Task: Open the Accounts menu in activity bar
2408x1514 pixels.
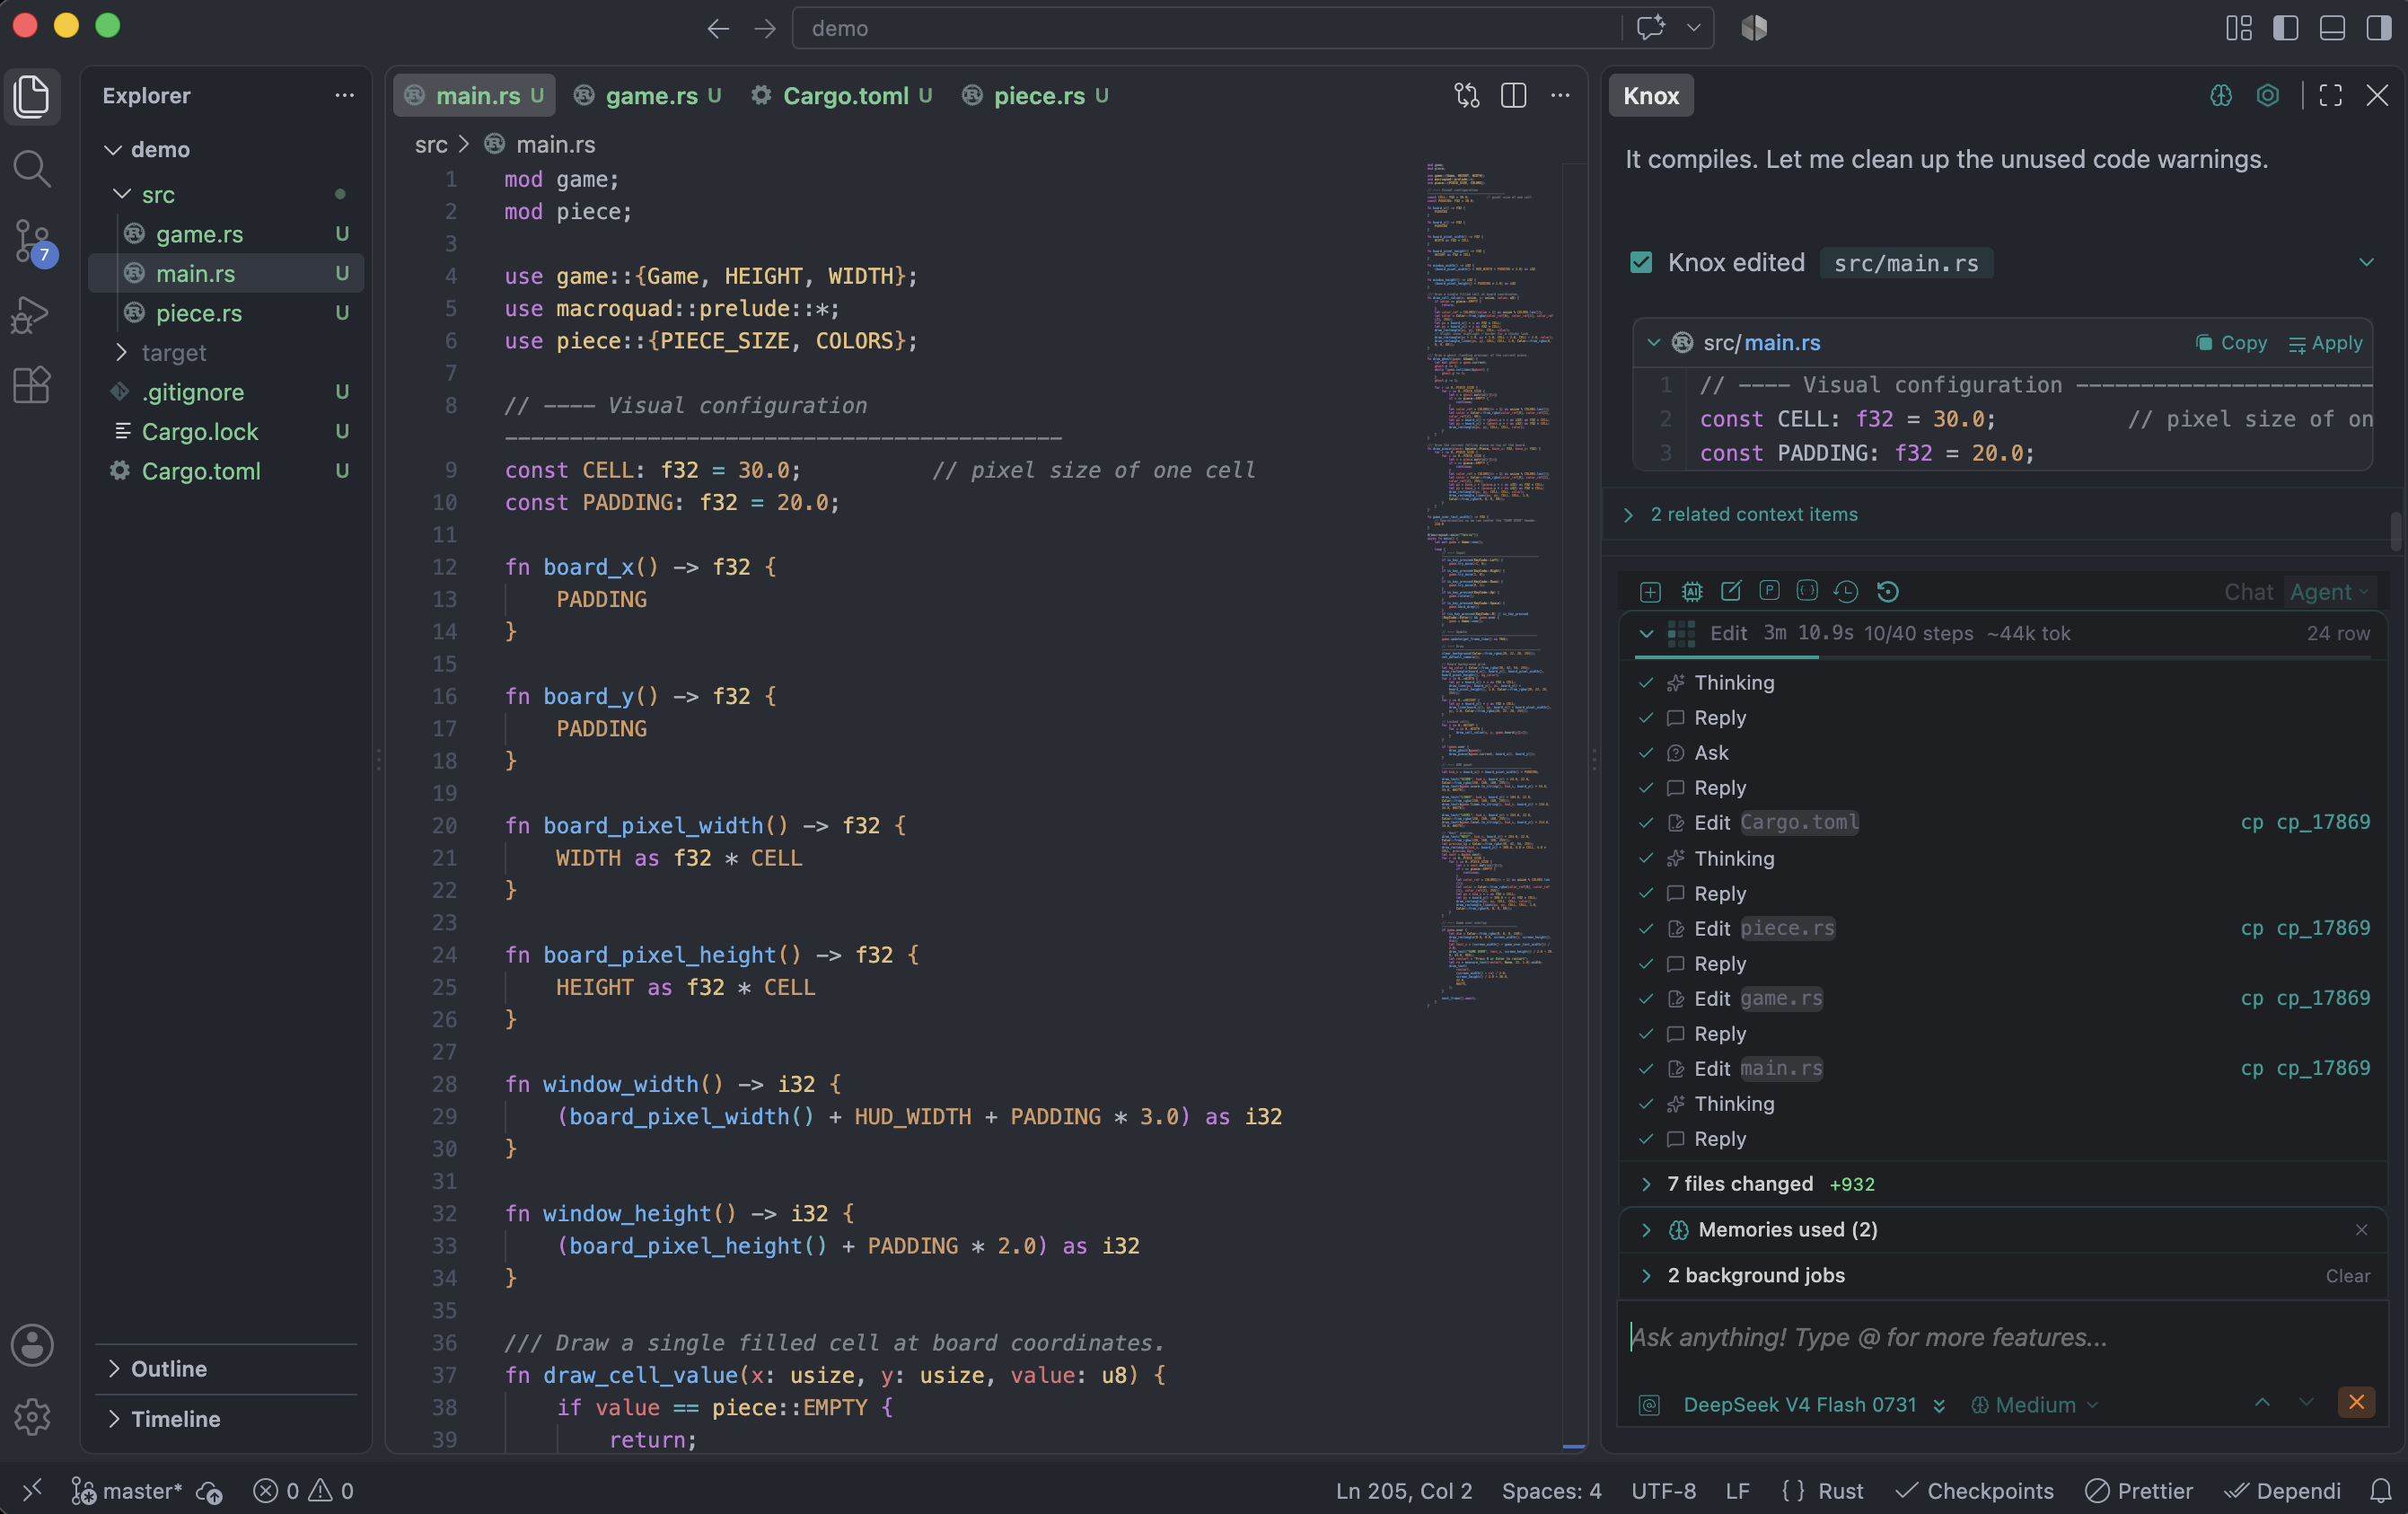Action: point(32,1345)
